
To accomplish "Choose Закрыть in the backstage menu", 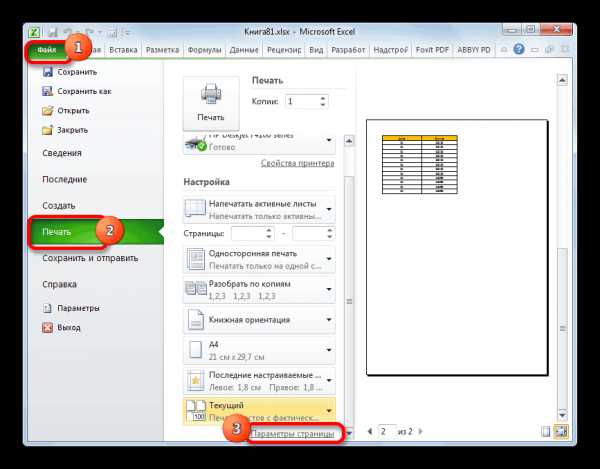I will (x=65, y=130).
